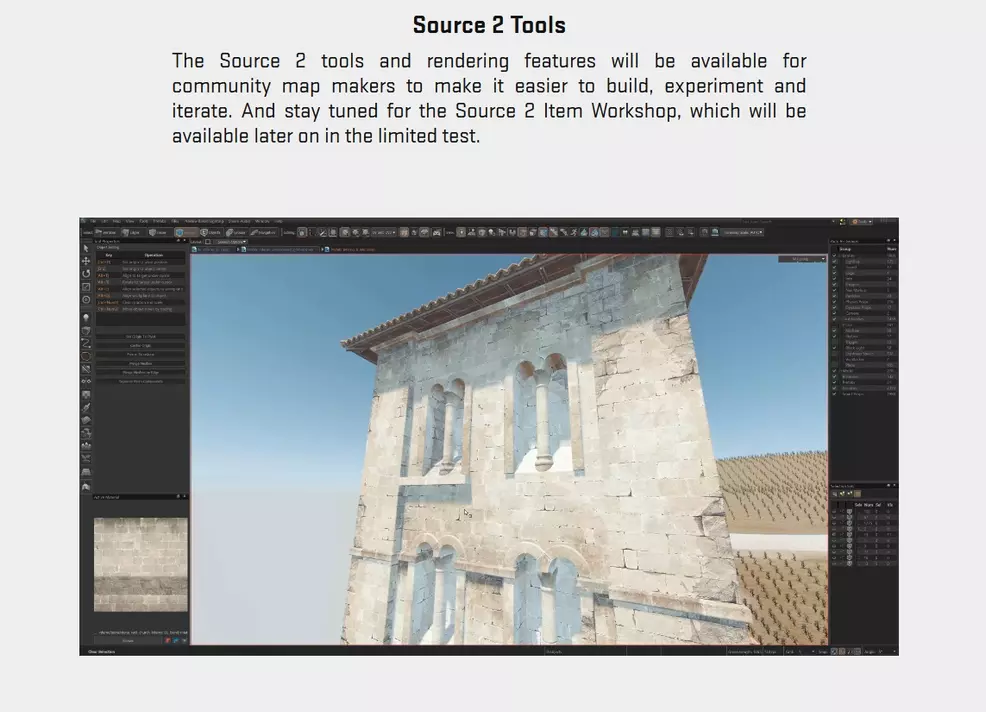Image resolution: width=986 pixels, height=712 pixels.
Task: Switch selection mode to Objects
Action: point(211,233)
